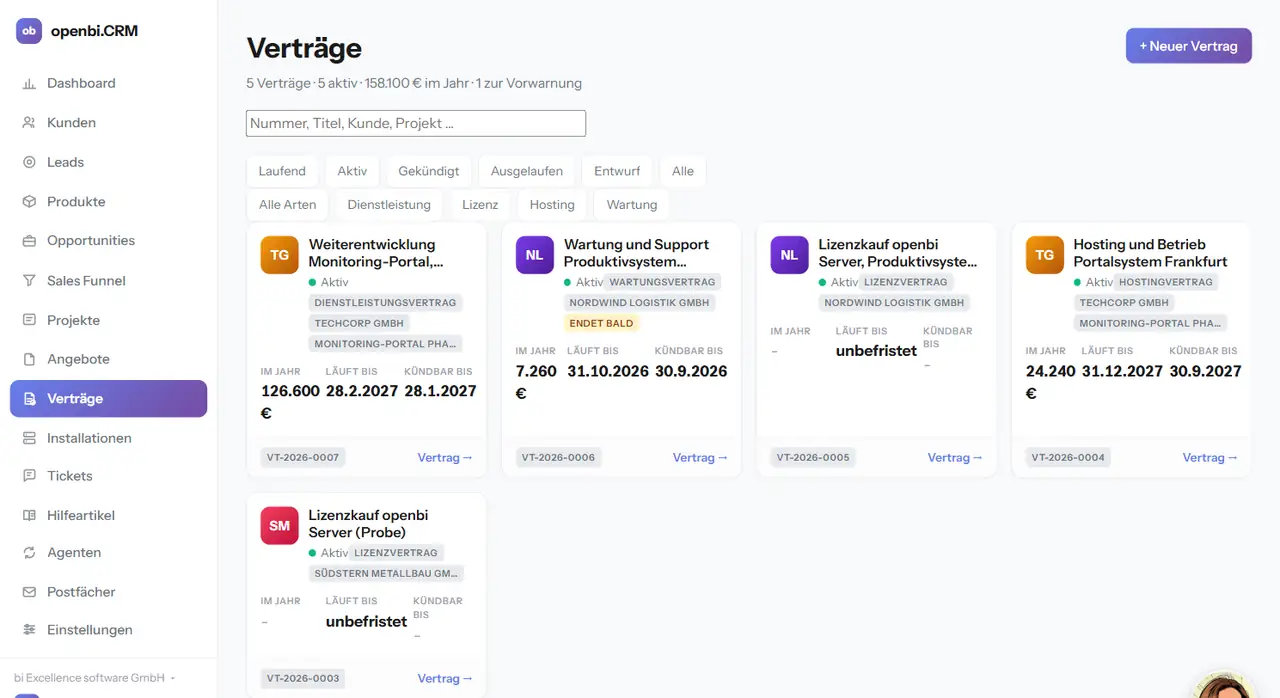This screenshot has height=698, width=1280.
Task: Click the Angebote document icon
Action: click(29, 359)
